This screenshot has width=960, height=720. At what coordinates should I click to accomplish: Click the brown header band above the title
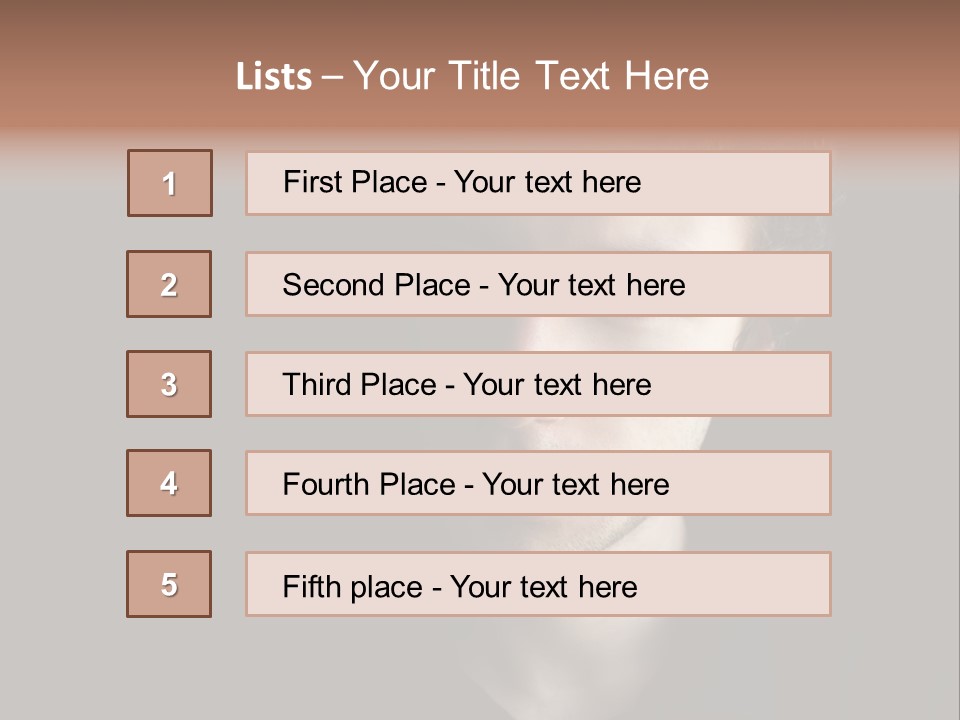click(480, 22)
